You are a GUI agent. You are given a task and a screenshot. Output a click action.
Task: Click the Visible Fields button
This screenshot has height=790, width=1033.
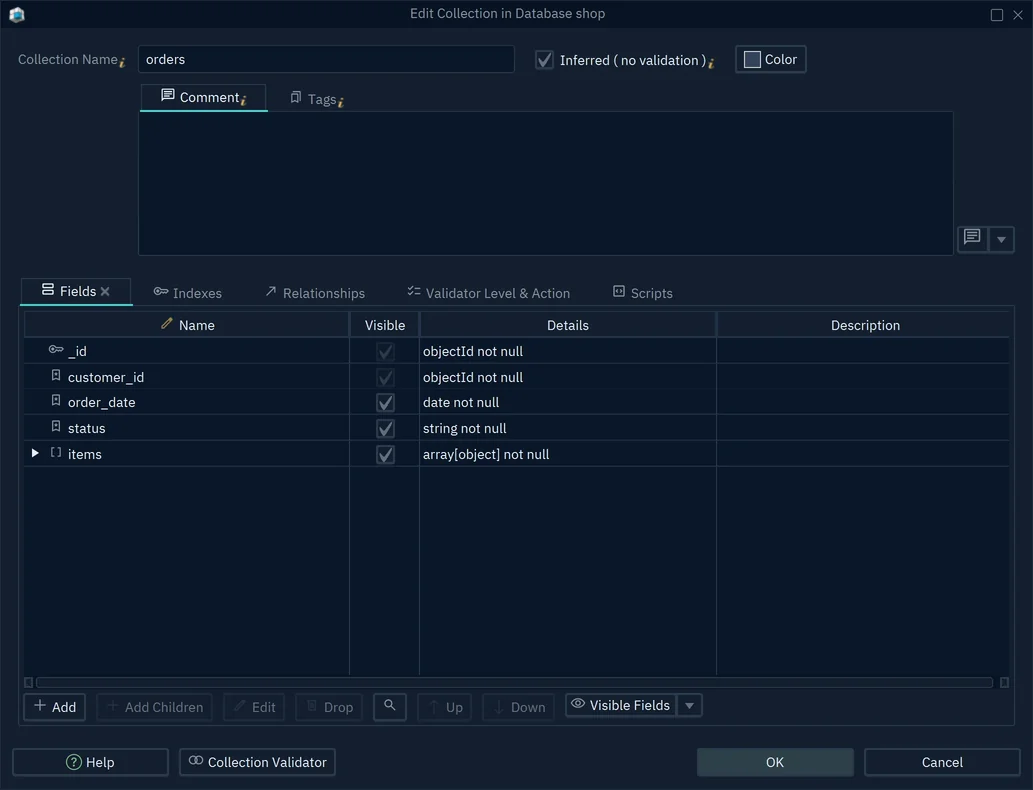coord(621,706)
